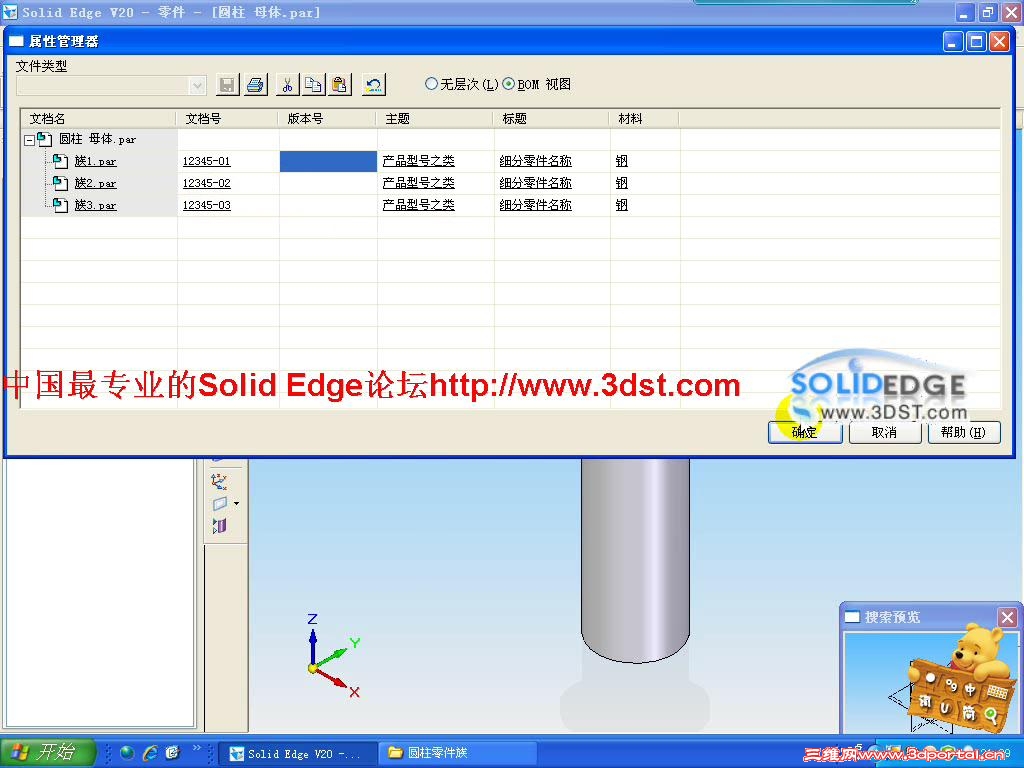This screenshot has width=1024, height=768.
Task: Click 标题 column header
Action: 552,119
